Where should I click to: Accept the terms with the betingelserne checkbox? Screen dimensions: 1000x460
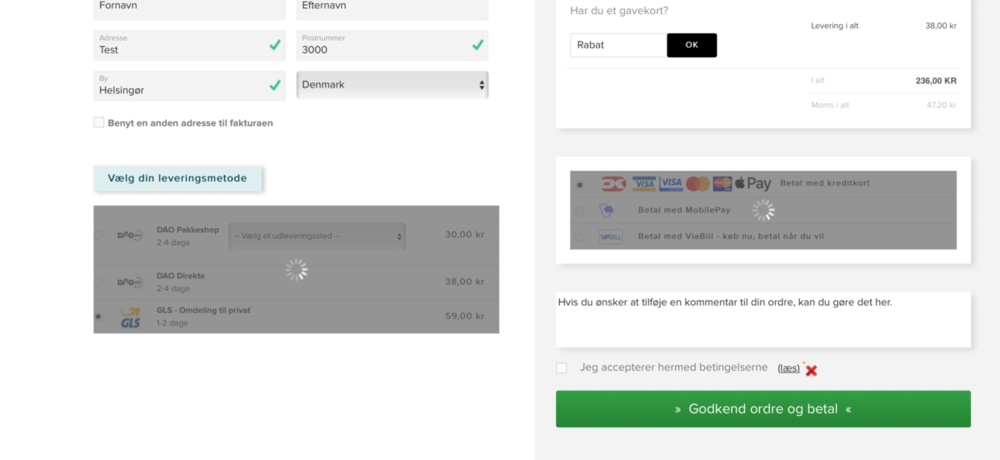(x=561, y=368)
